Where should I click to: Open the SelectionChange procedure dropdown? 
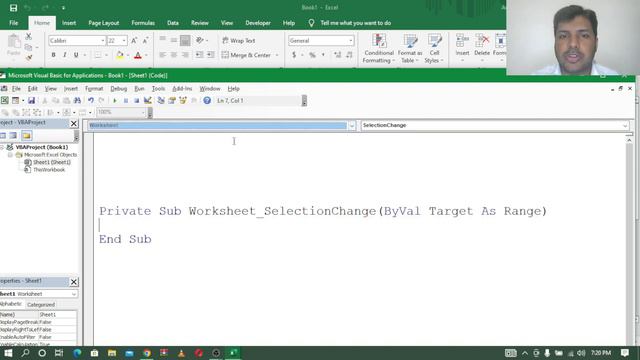[x=625, y=125]
